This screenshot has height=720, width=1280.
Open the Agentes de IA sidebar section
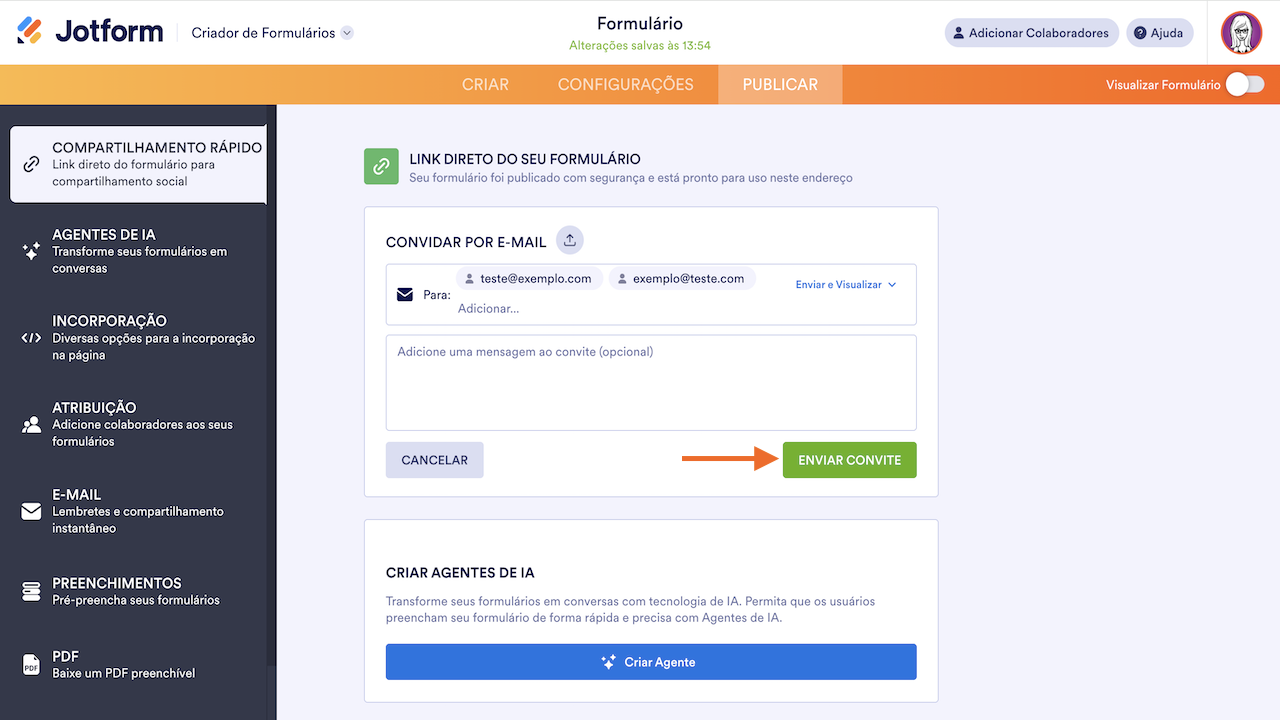[138, 251]
